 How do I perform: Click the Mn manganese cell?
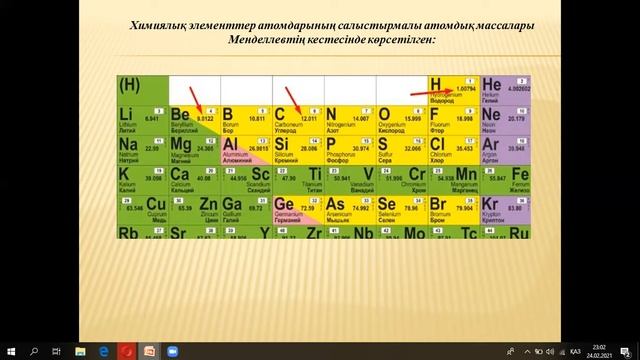[454, 180]
